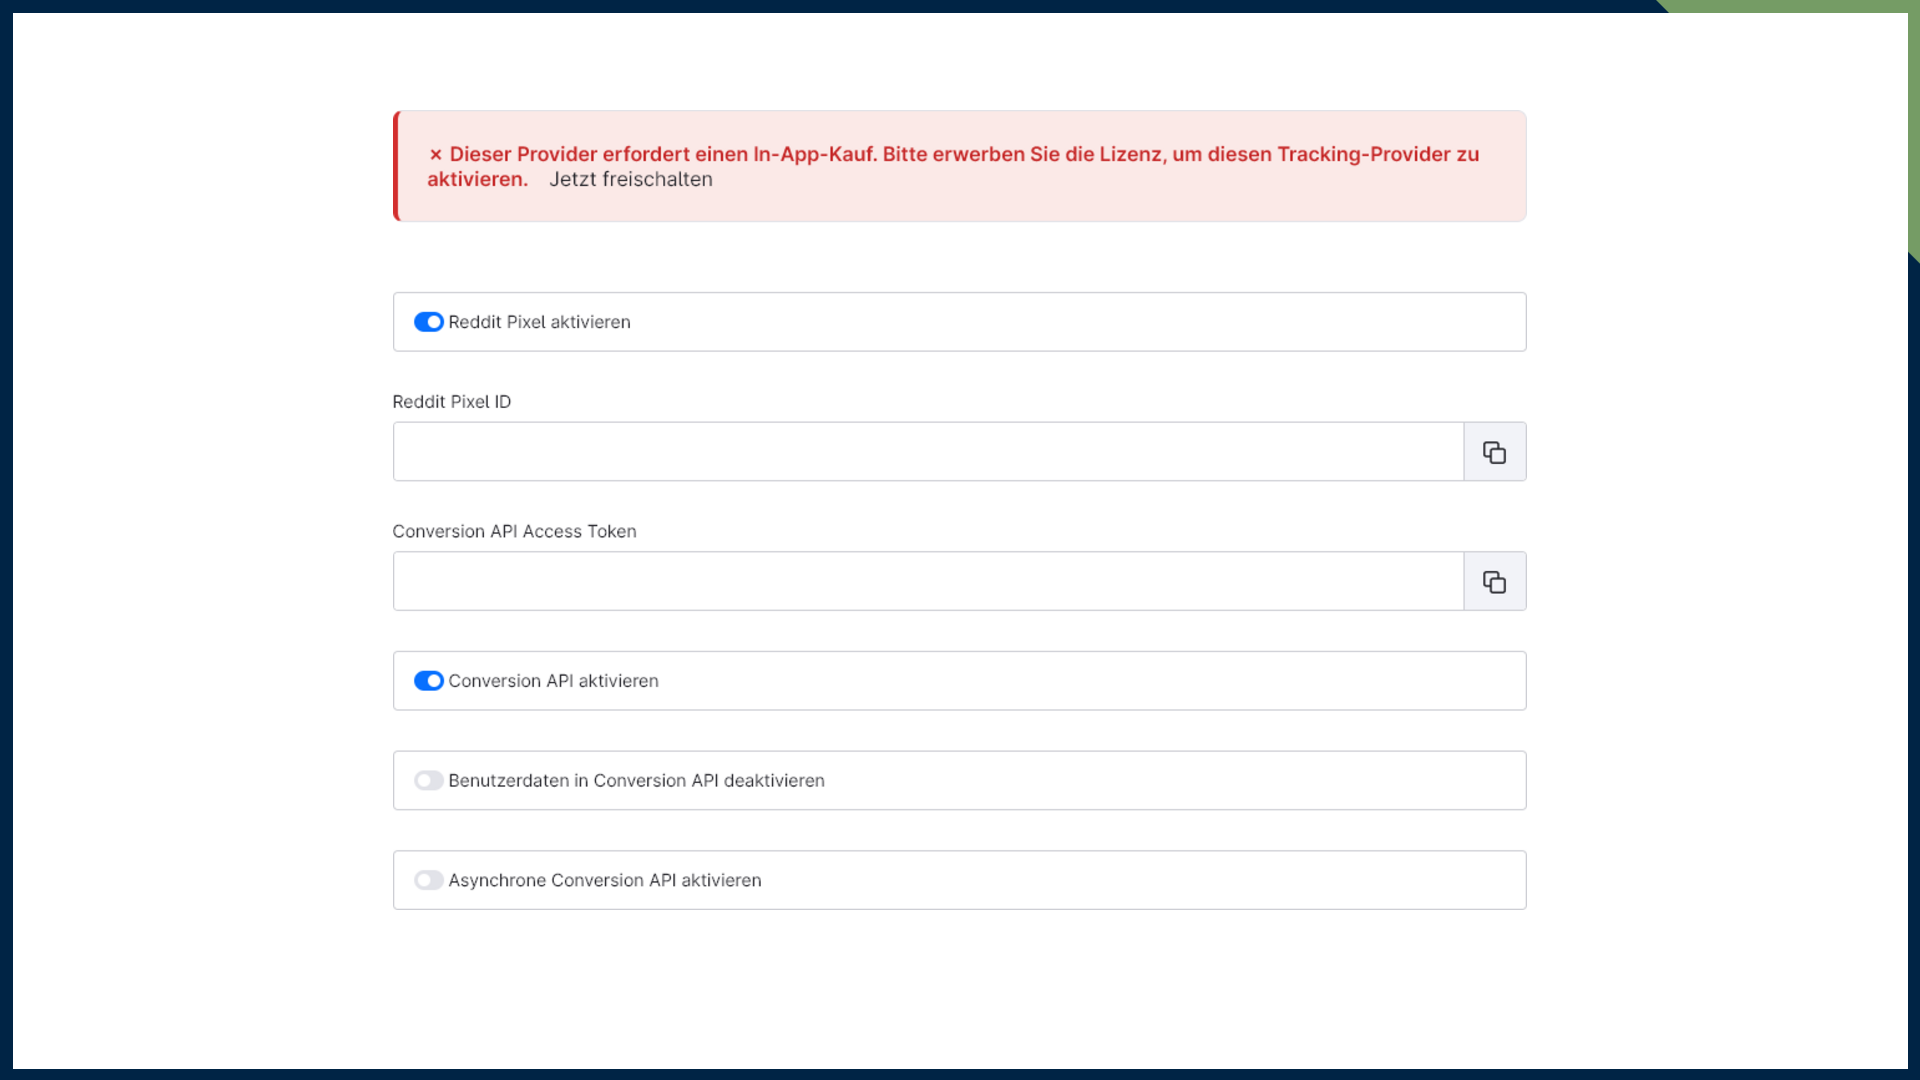Click the 'Conversion API aktivieren' label text
This screenshot has height=1080, width=1920.
(553, 681)
